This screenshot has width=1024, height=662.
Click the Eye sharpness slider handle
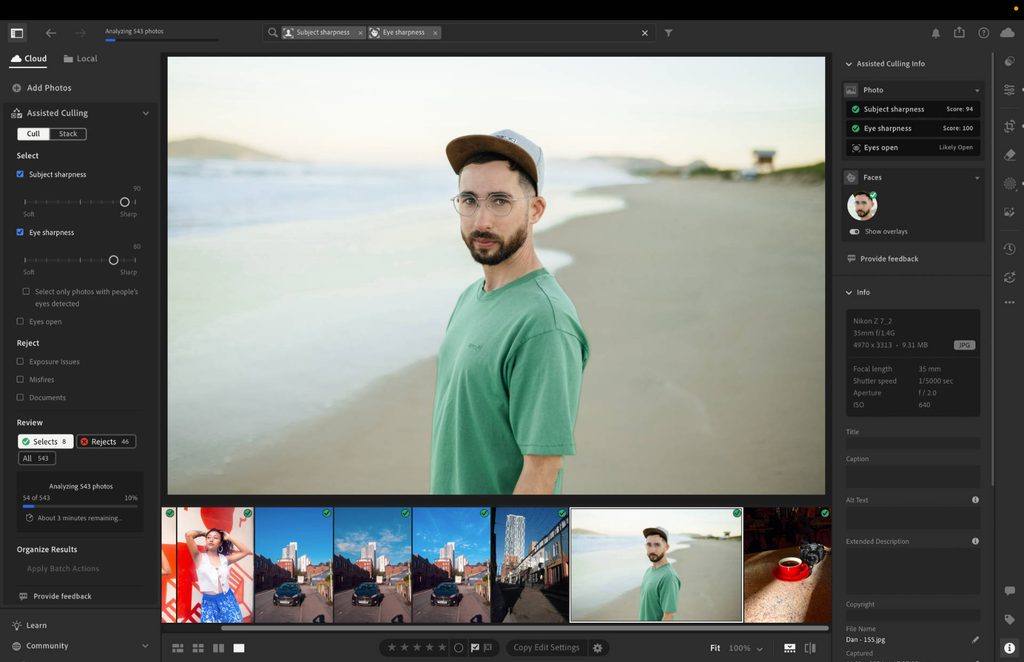pos(114,260)
